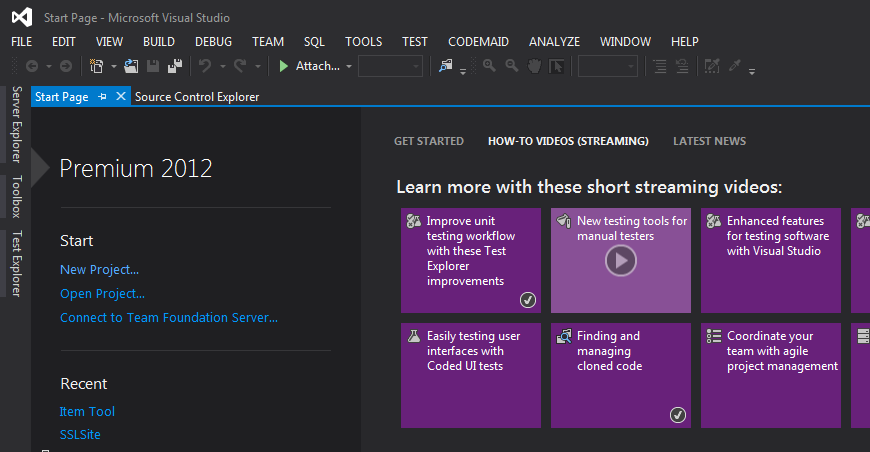The height and width of the screenshot is (452, 870).
Task: Open the find toolbar overflow options
Action: [x=463, y=71]
